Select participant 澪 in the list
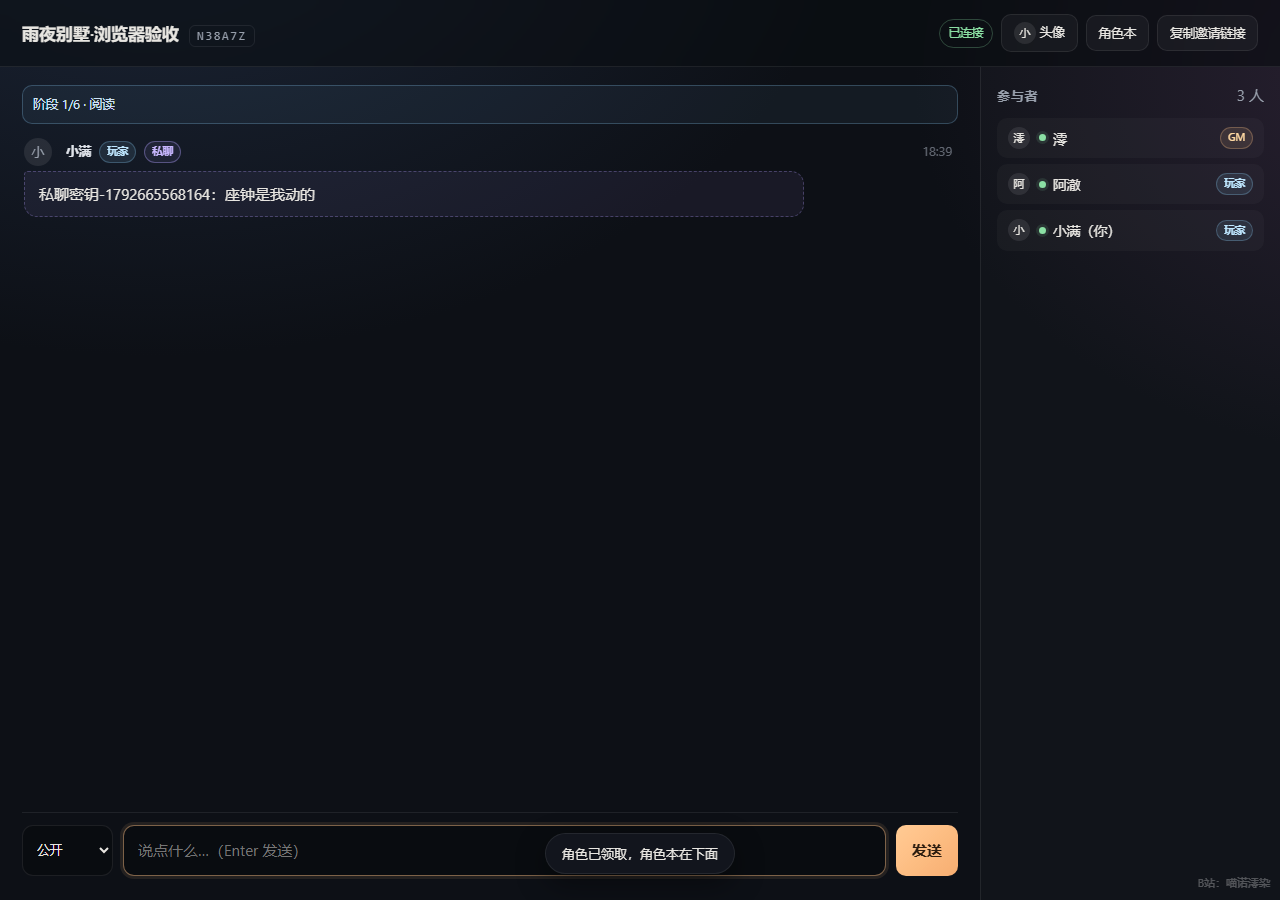This screenshot has height=900, width=1280. pos(1130,138)
